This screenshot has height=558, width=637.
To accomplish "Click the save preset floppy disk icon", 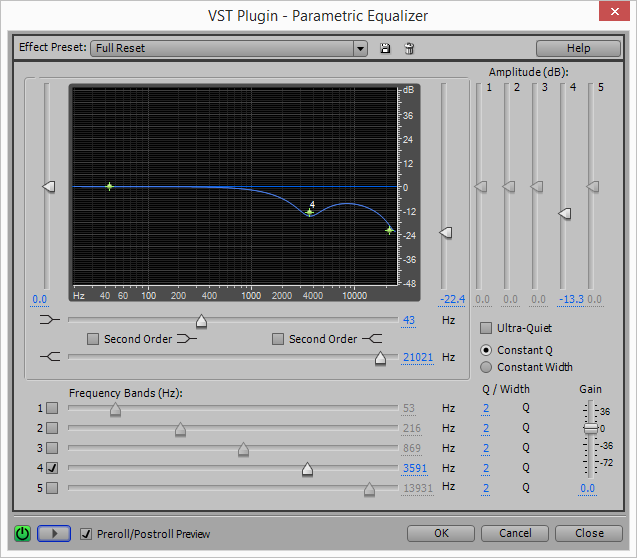I will coord(385,48).
